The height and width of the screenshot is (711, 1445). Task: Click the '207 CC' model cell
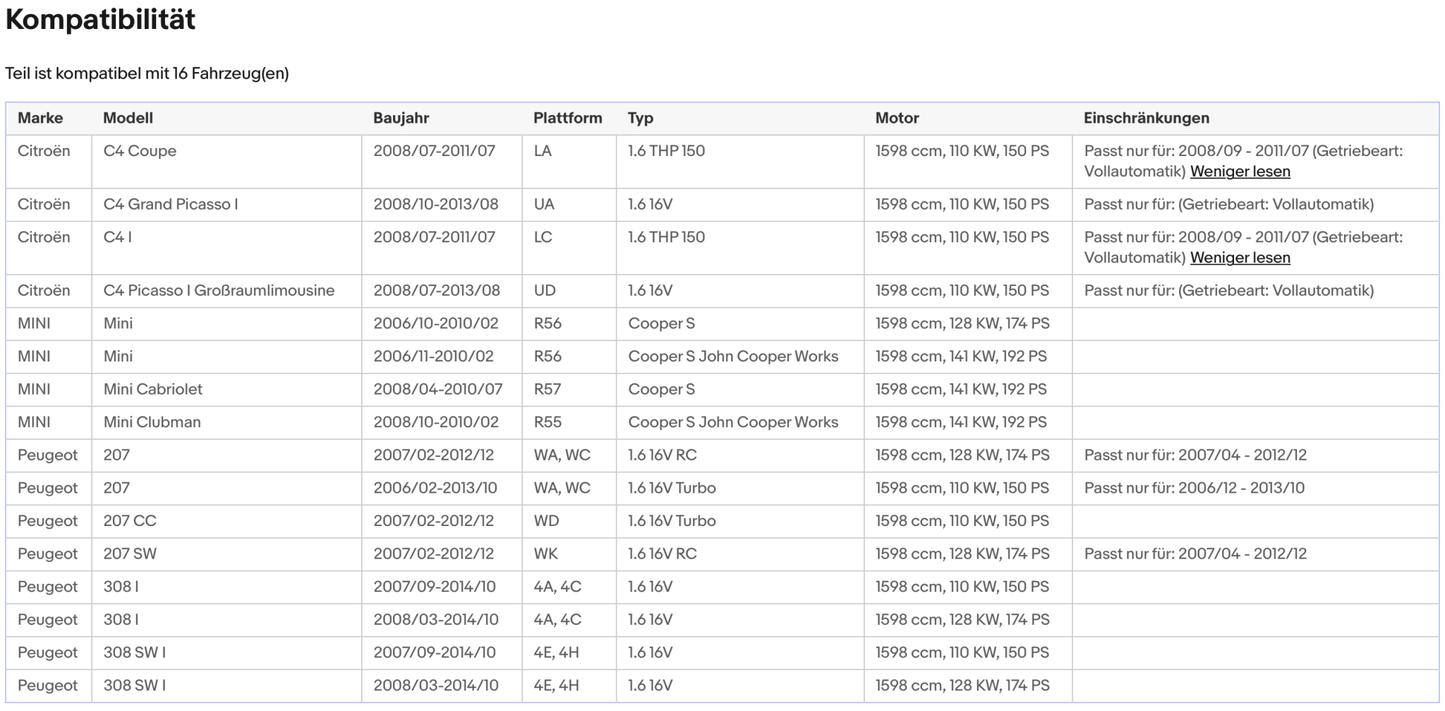pos(129,520)
